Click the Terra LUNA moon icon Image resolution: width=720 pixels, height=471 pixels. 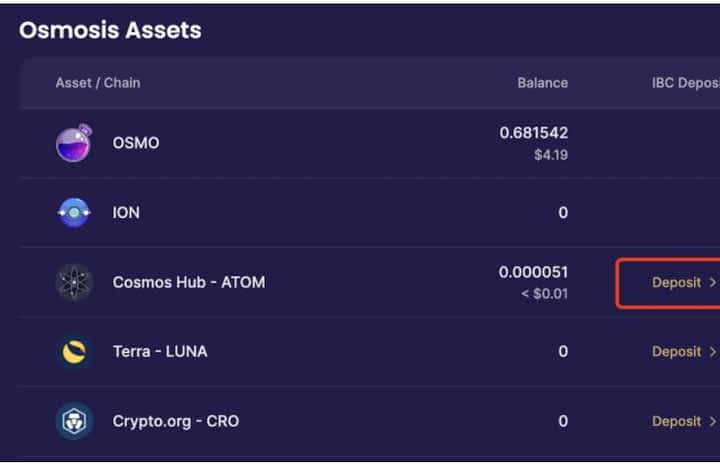74,352
